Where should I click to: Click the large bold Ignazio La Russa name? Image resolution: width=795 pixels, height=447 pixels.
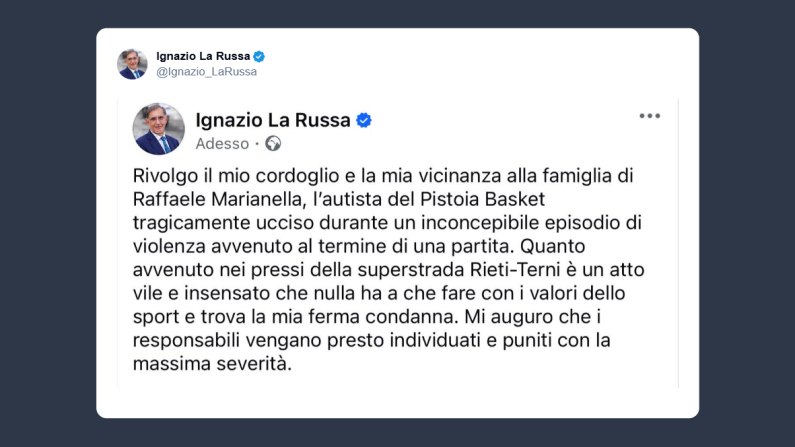[273, 120]
